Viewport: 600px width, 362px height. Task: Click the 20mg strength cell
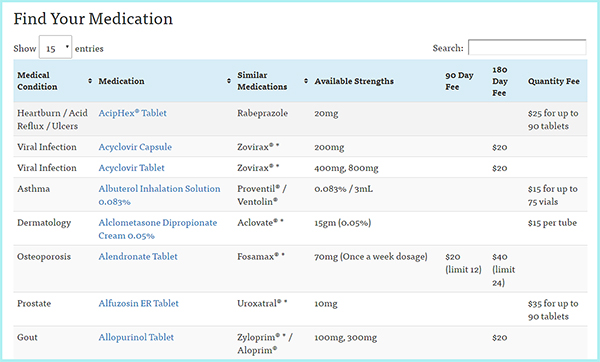pos(326,113)
